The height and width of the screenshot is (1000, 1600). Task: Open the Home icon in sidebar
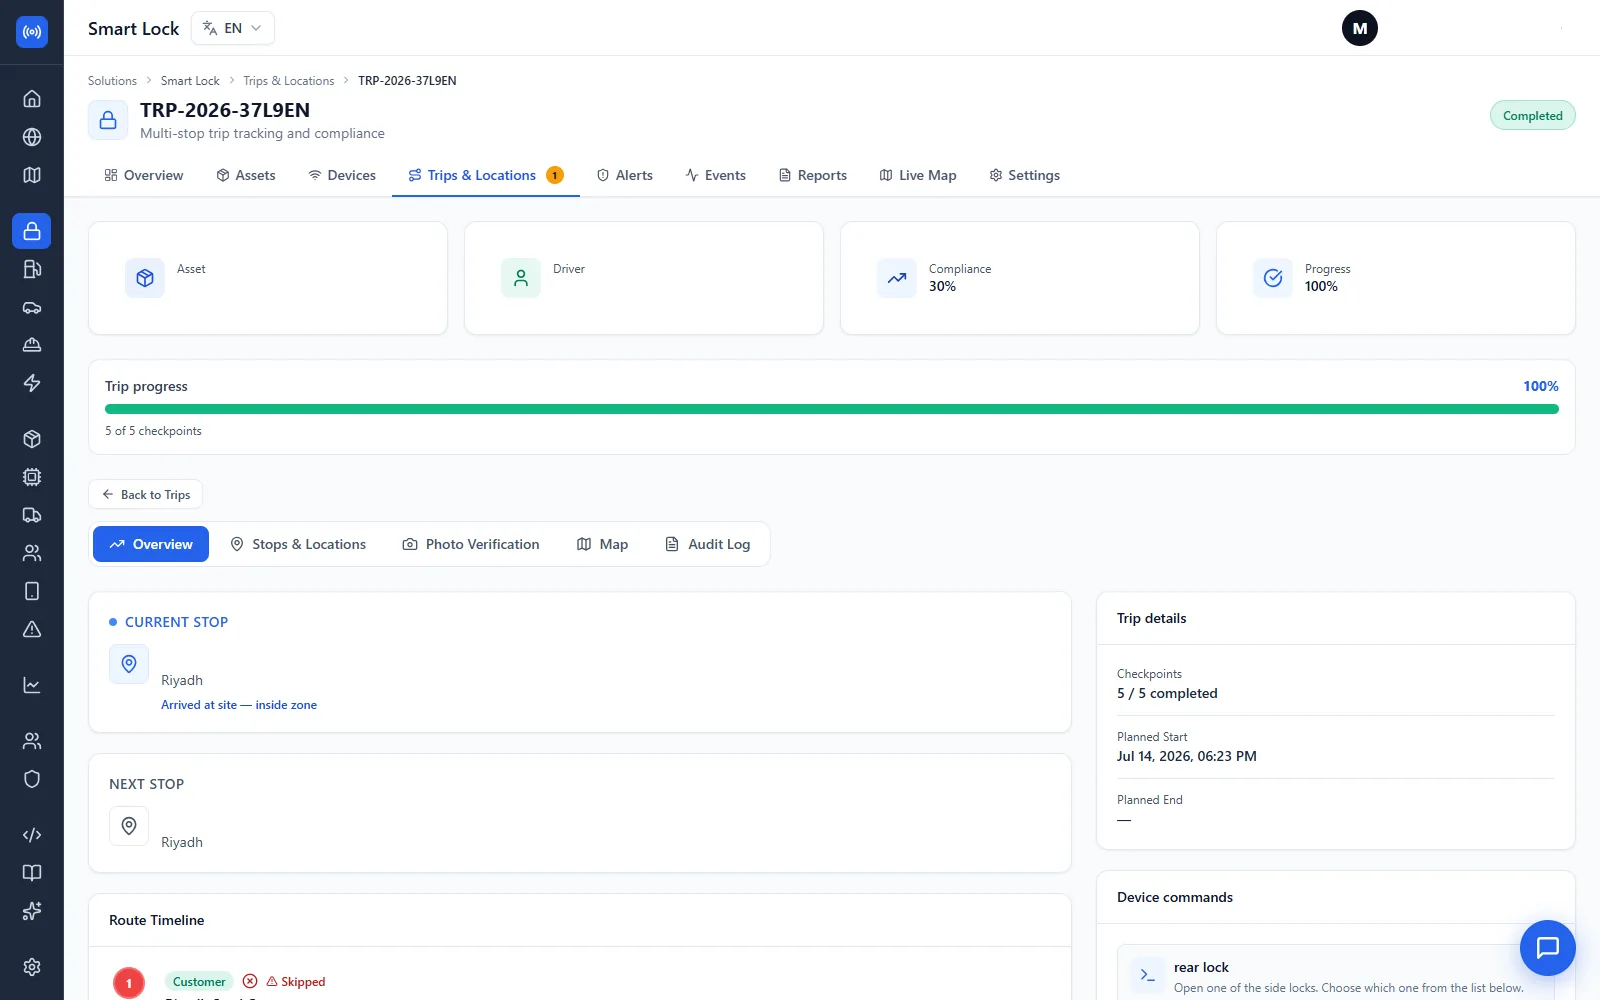tap(32, 99)
